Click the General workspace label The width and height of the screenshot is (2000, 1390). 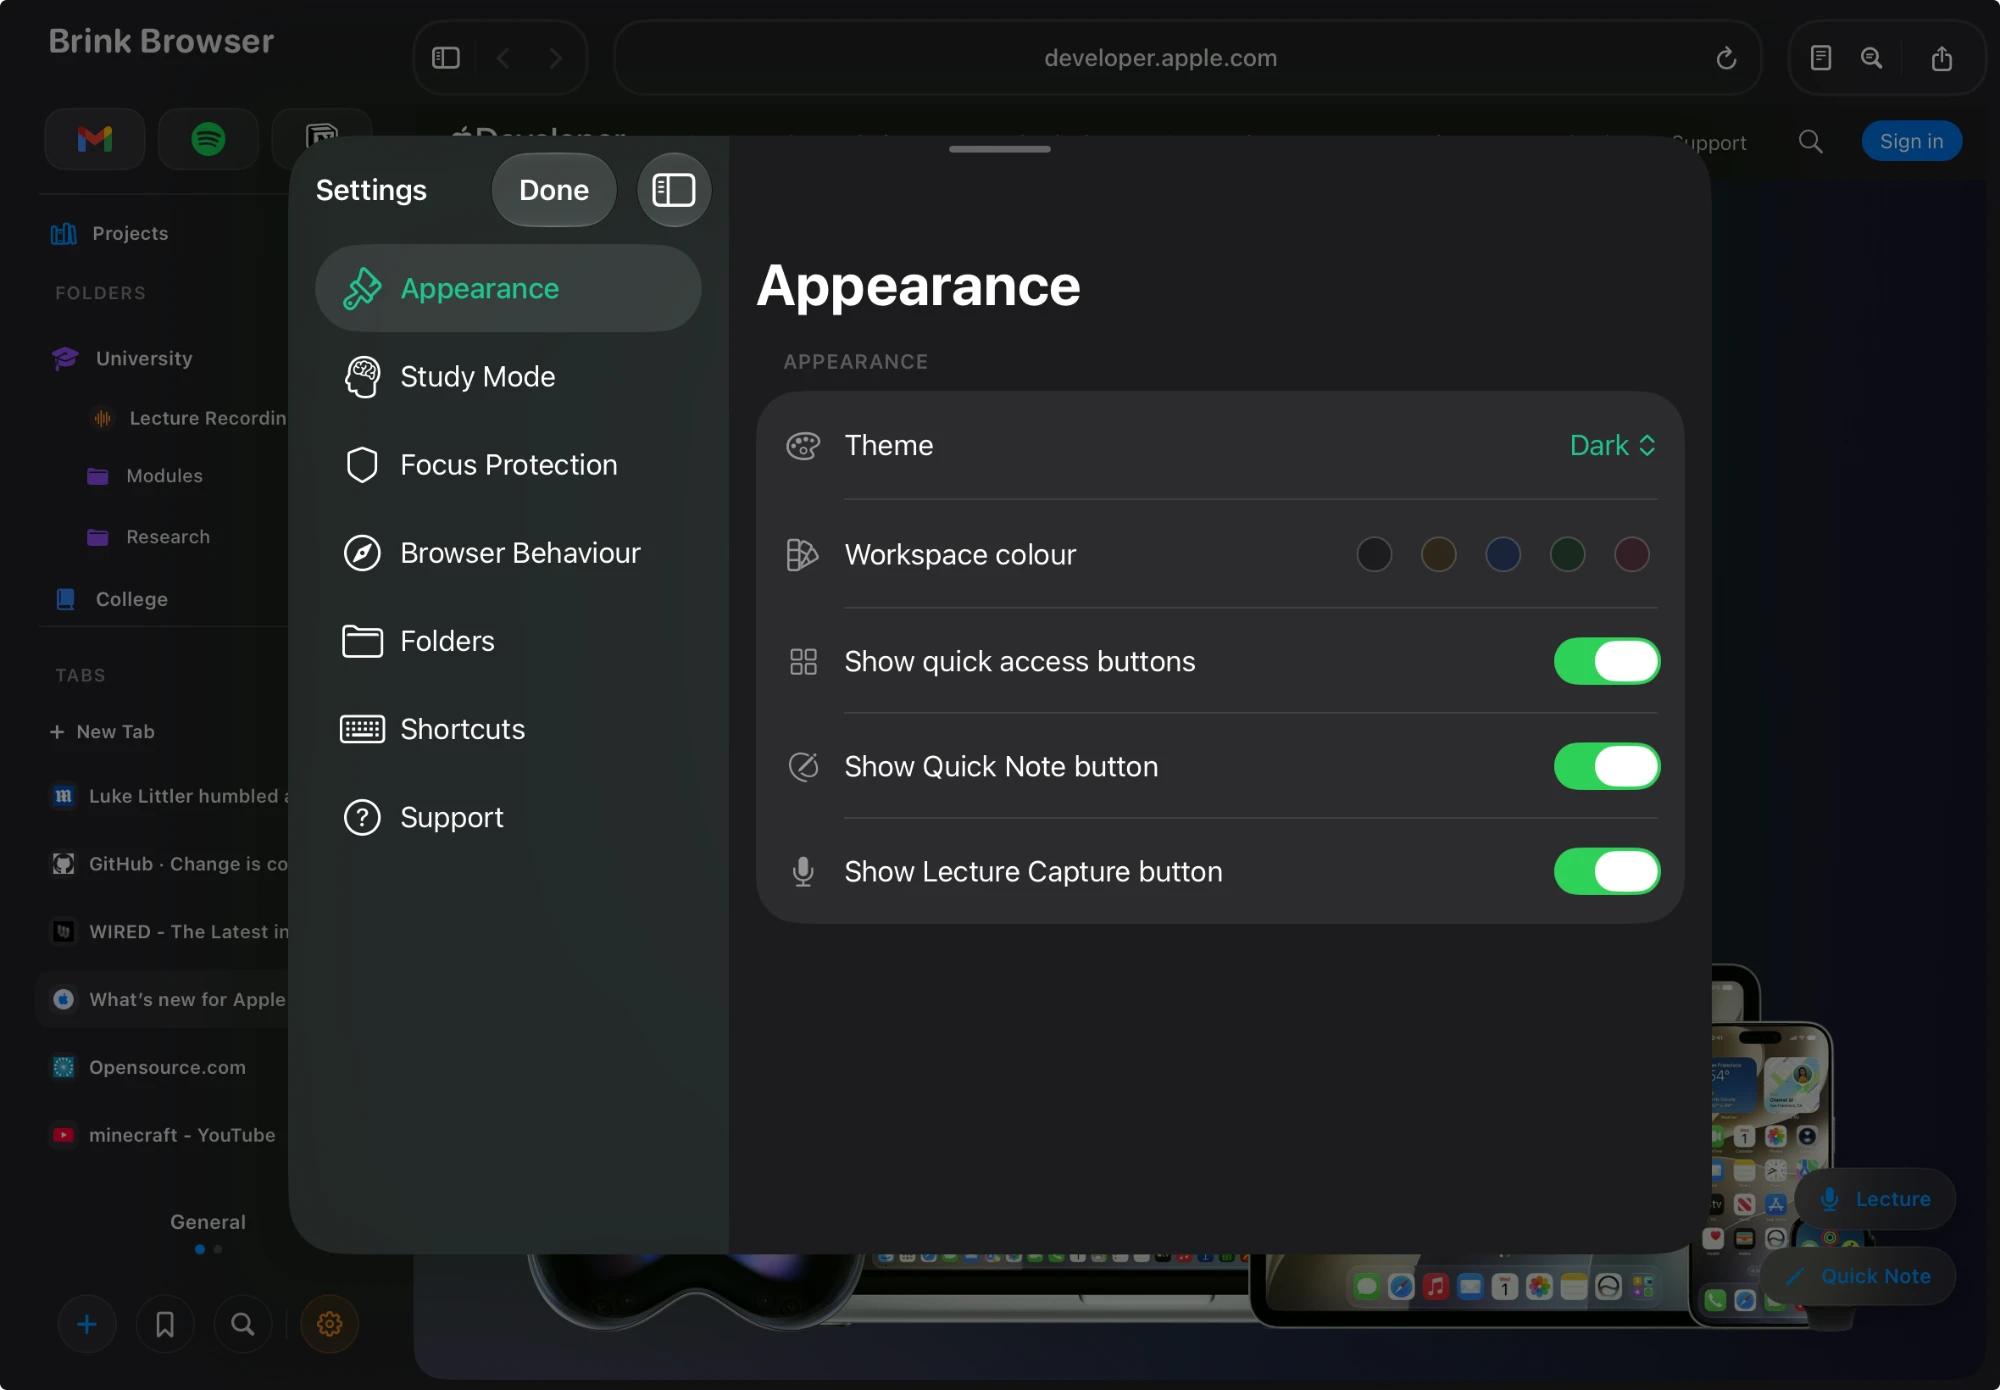[207, 1222]
